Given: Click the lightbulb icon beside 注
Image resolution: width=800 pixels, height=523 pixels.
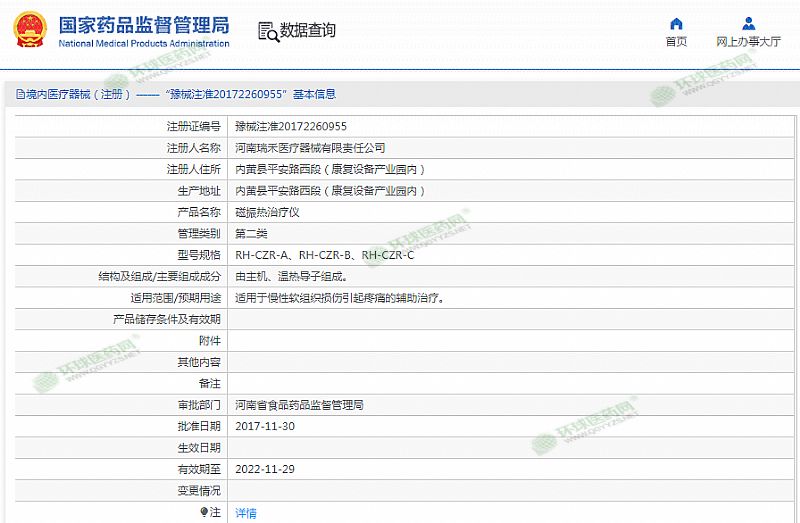Looking at the screenshot, I should pyautogui.click(x=204, y=512).
